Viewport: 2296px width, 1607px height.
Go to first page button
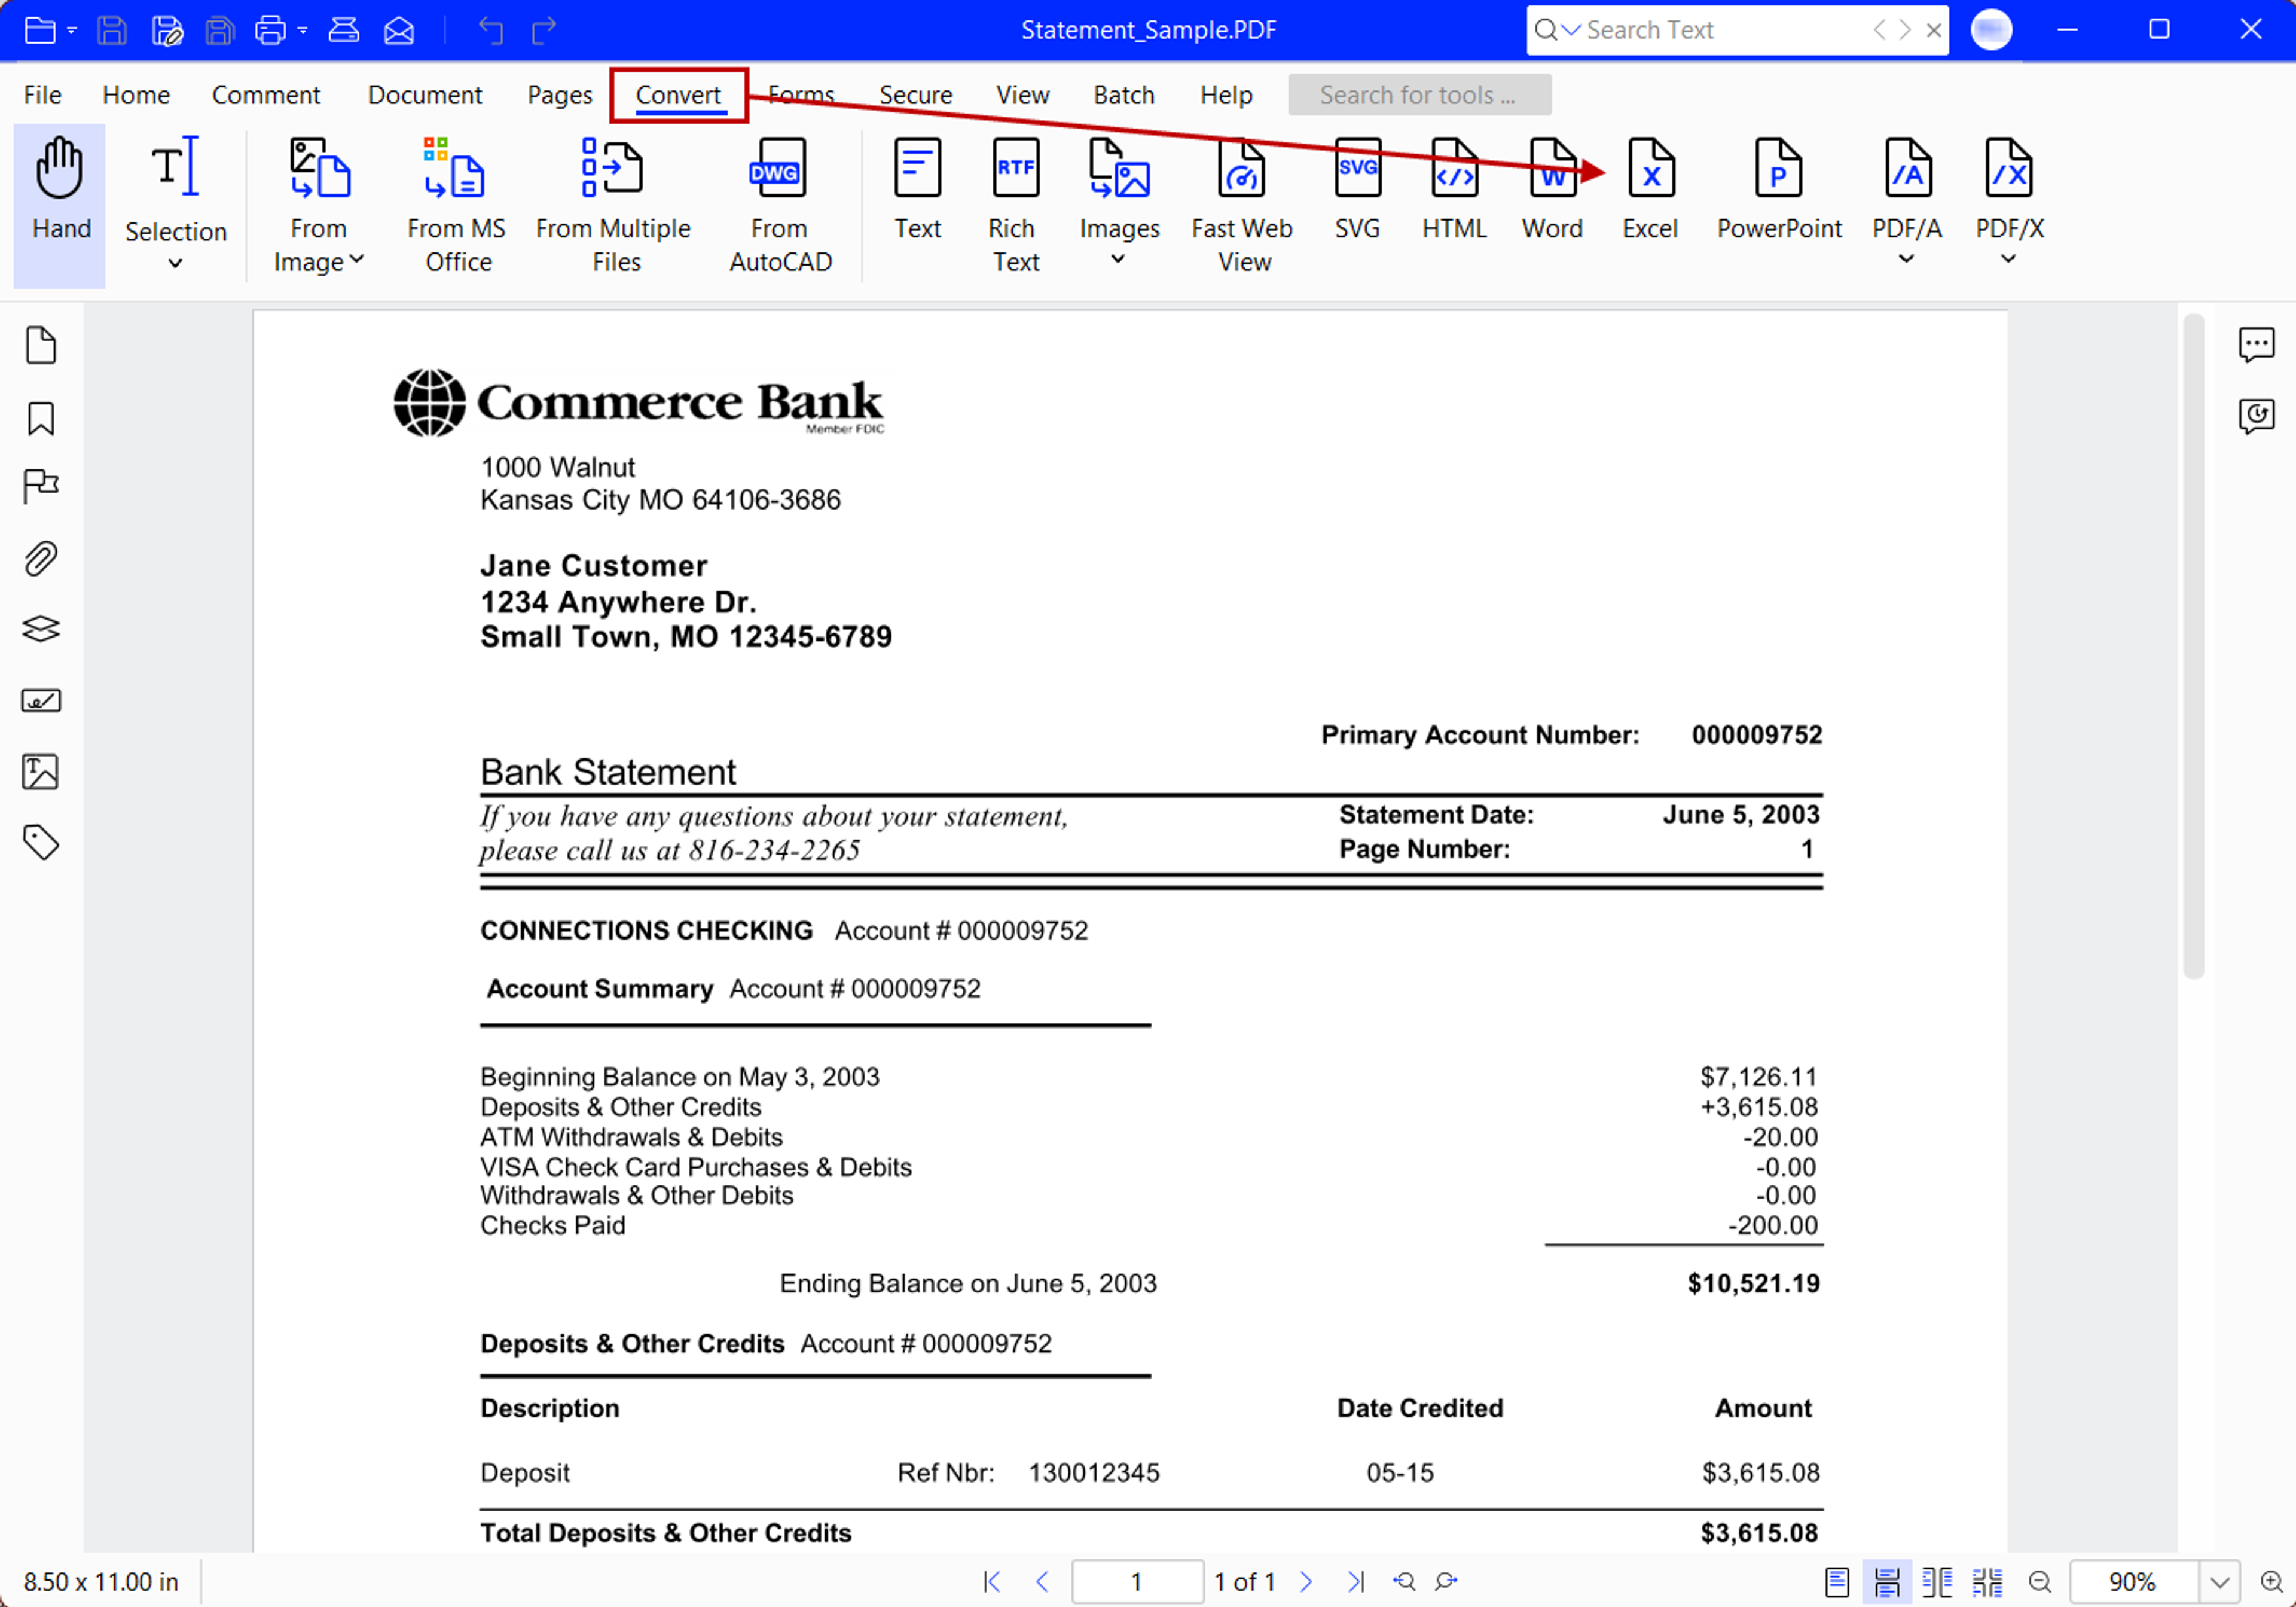[x=991, y=1582]
